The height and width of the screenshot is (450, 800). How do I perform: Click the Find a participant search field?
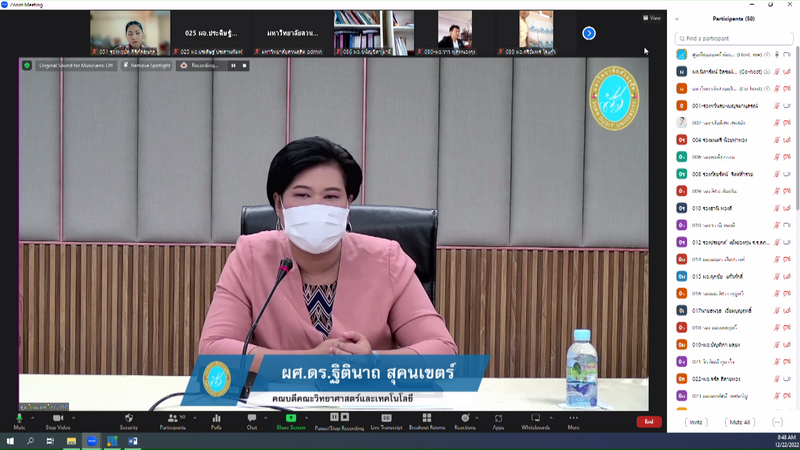coord(734,38)
